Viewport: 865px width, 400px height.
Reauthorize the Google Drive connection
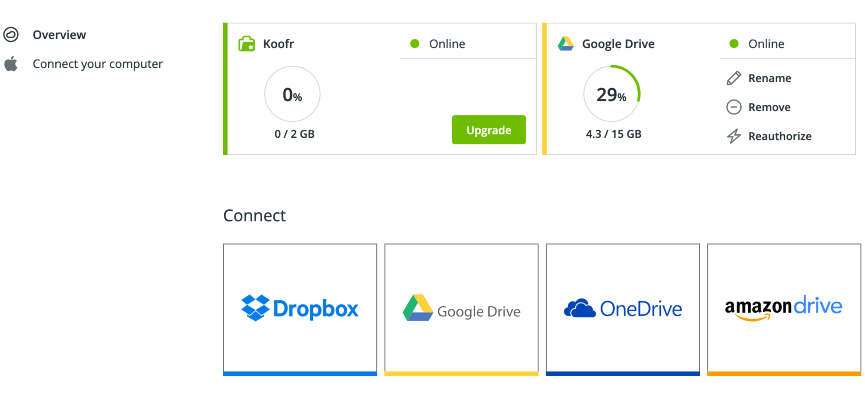click(779, 136)
